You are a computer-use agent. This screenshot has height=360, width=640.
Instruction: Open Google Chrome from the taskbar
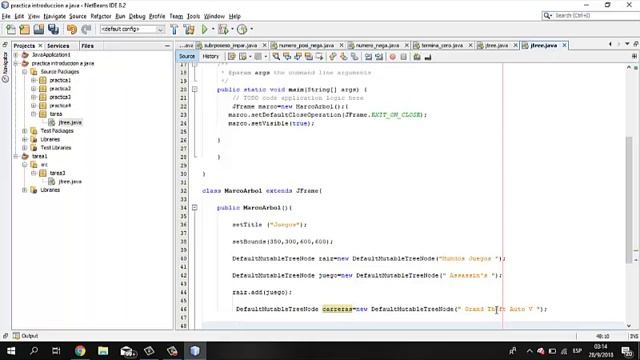click(80, 351)
